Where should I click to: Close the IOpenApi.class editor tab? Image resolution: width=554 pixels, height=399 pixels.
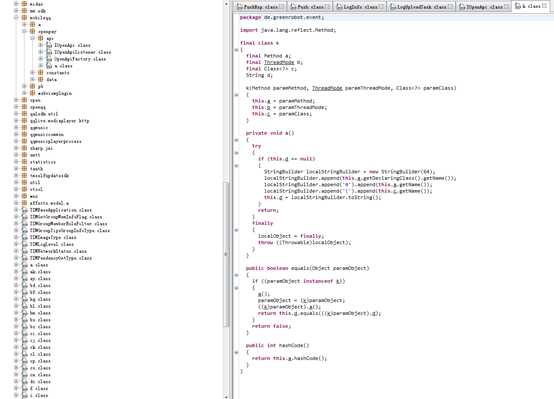(x=506, y=7)
